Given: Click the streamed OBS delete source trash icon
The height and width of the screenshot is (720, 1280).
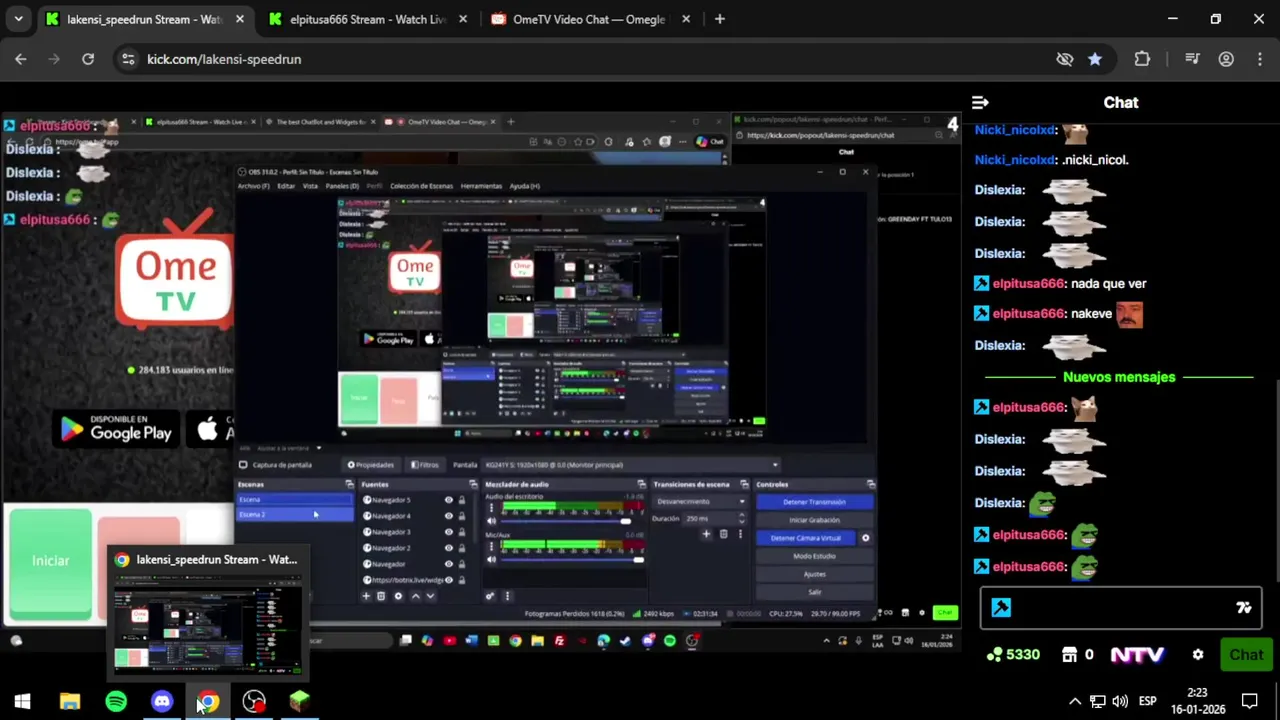Looking at the screenshot, I should [381, 596].
